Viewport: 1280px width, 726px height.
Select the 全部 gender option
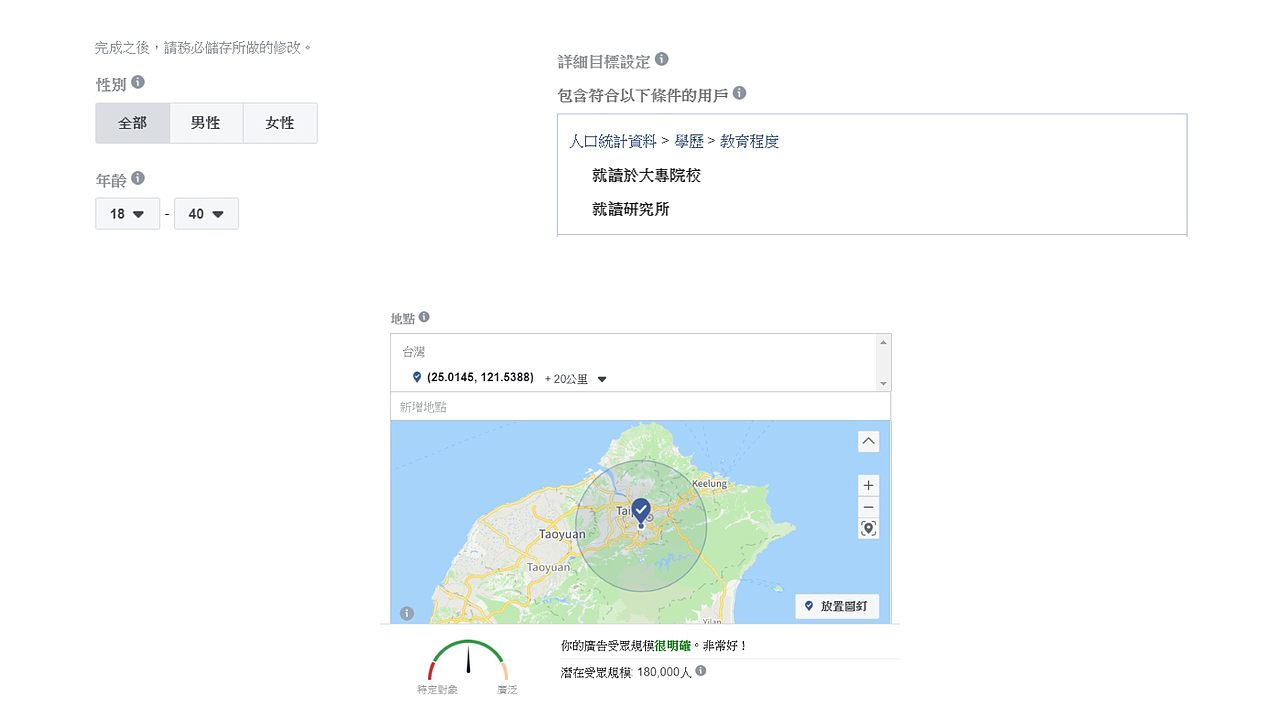point(132,122)
